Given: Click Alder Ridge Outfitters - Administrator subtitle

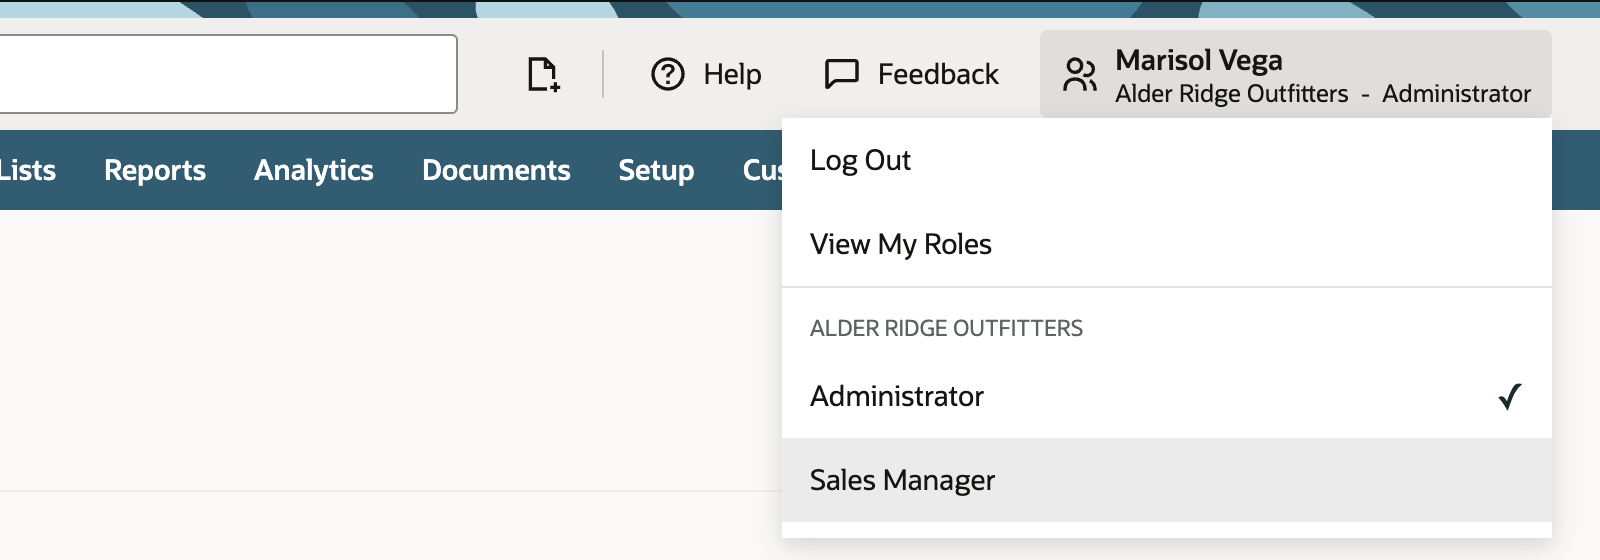Looking at the screenshot, I should pyautogui.click(x=1323, y=94).
